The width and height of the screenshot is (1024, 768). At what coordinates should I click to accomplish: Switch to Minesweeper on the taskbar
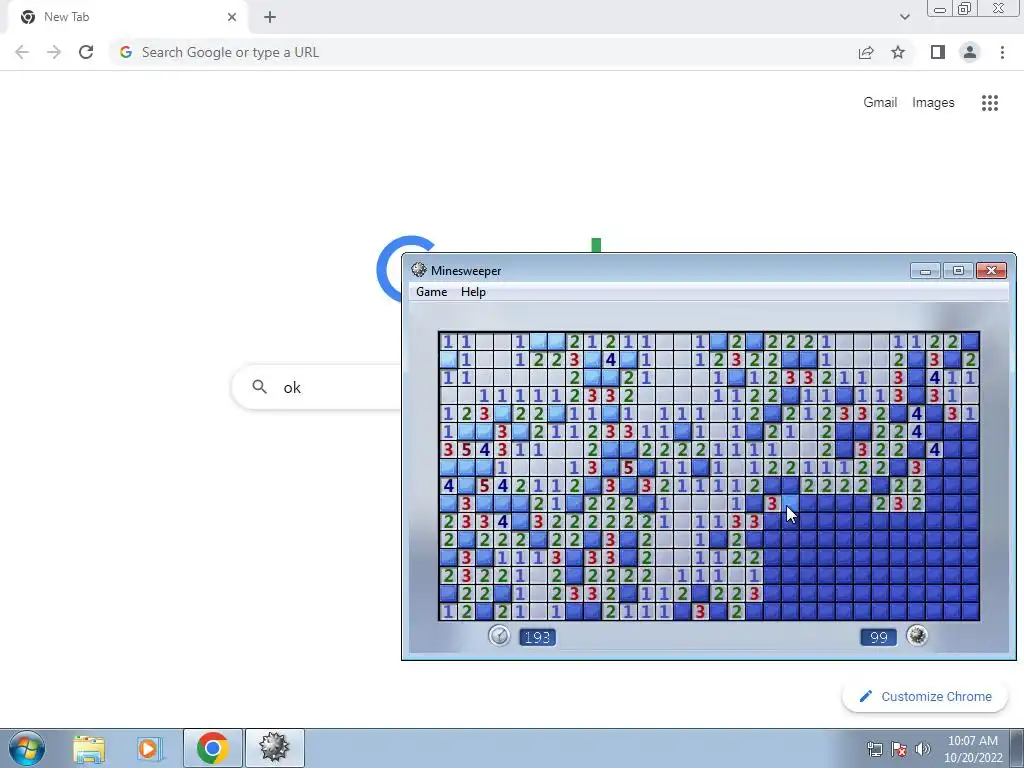274,748
